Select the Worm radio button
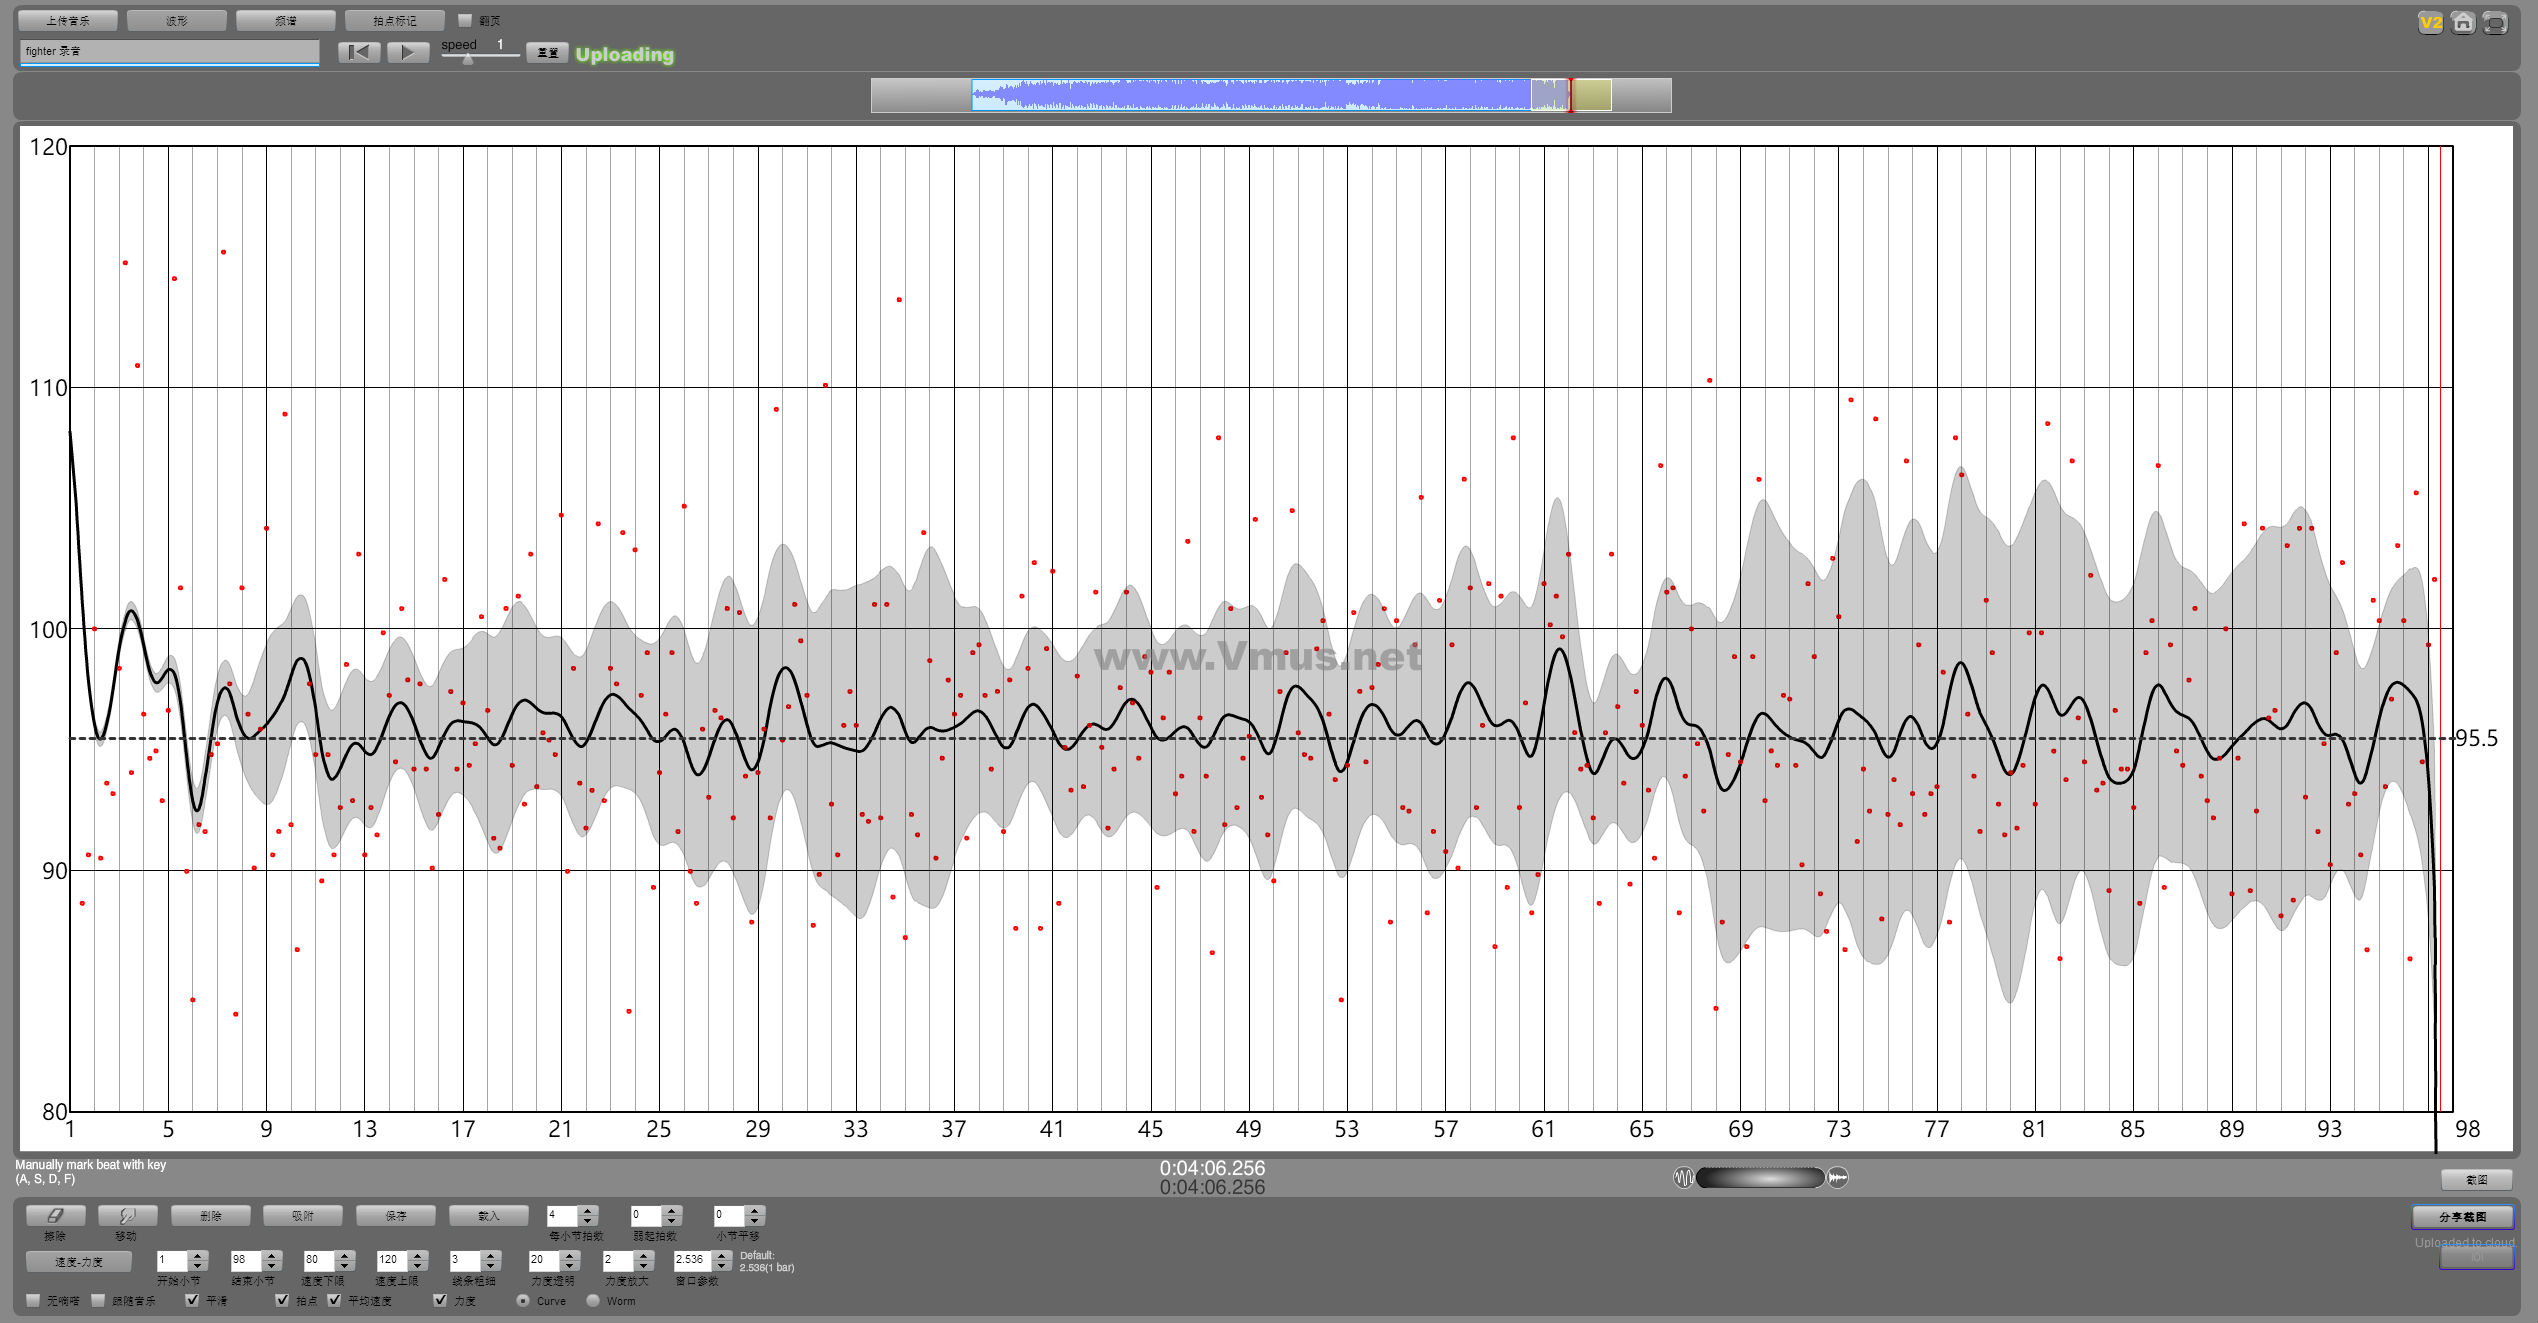 point(593,1300)
